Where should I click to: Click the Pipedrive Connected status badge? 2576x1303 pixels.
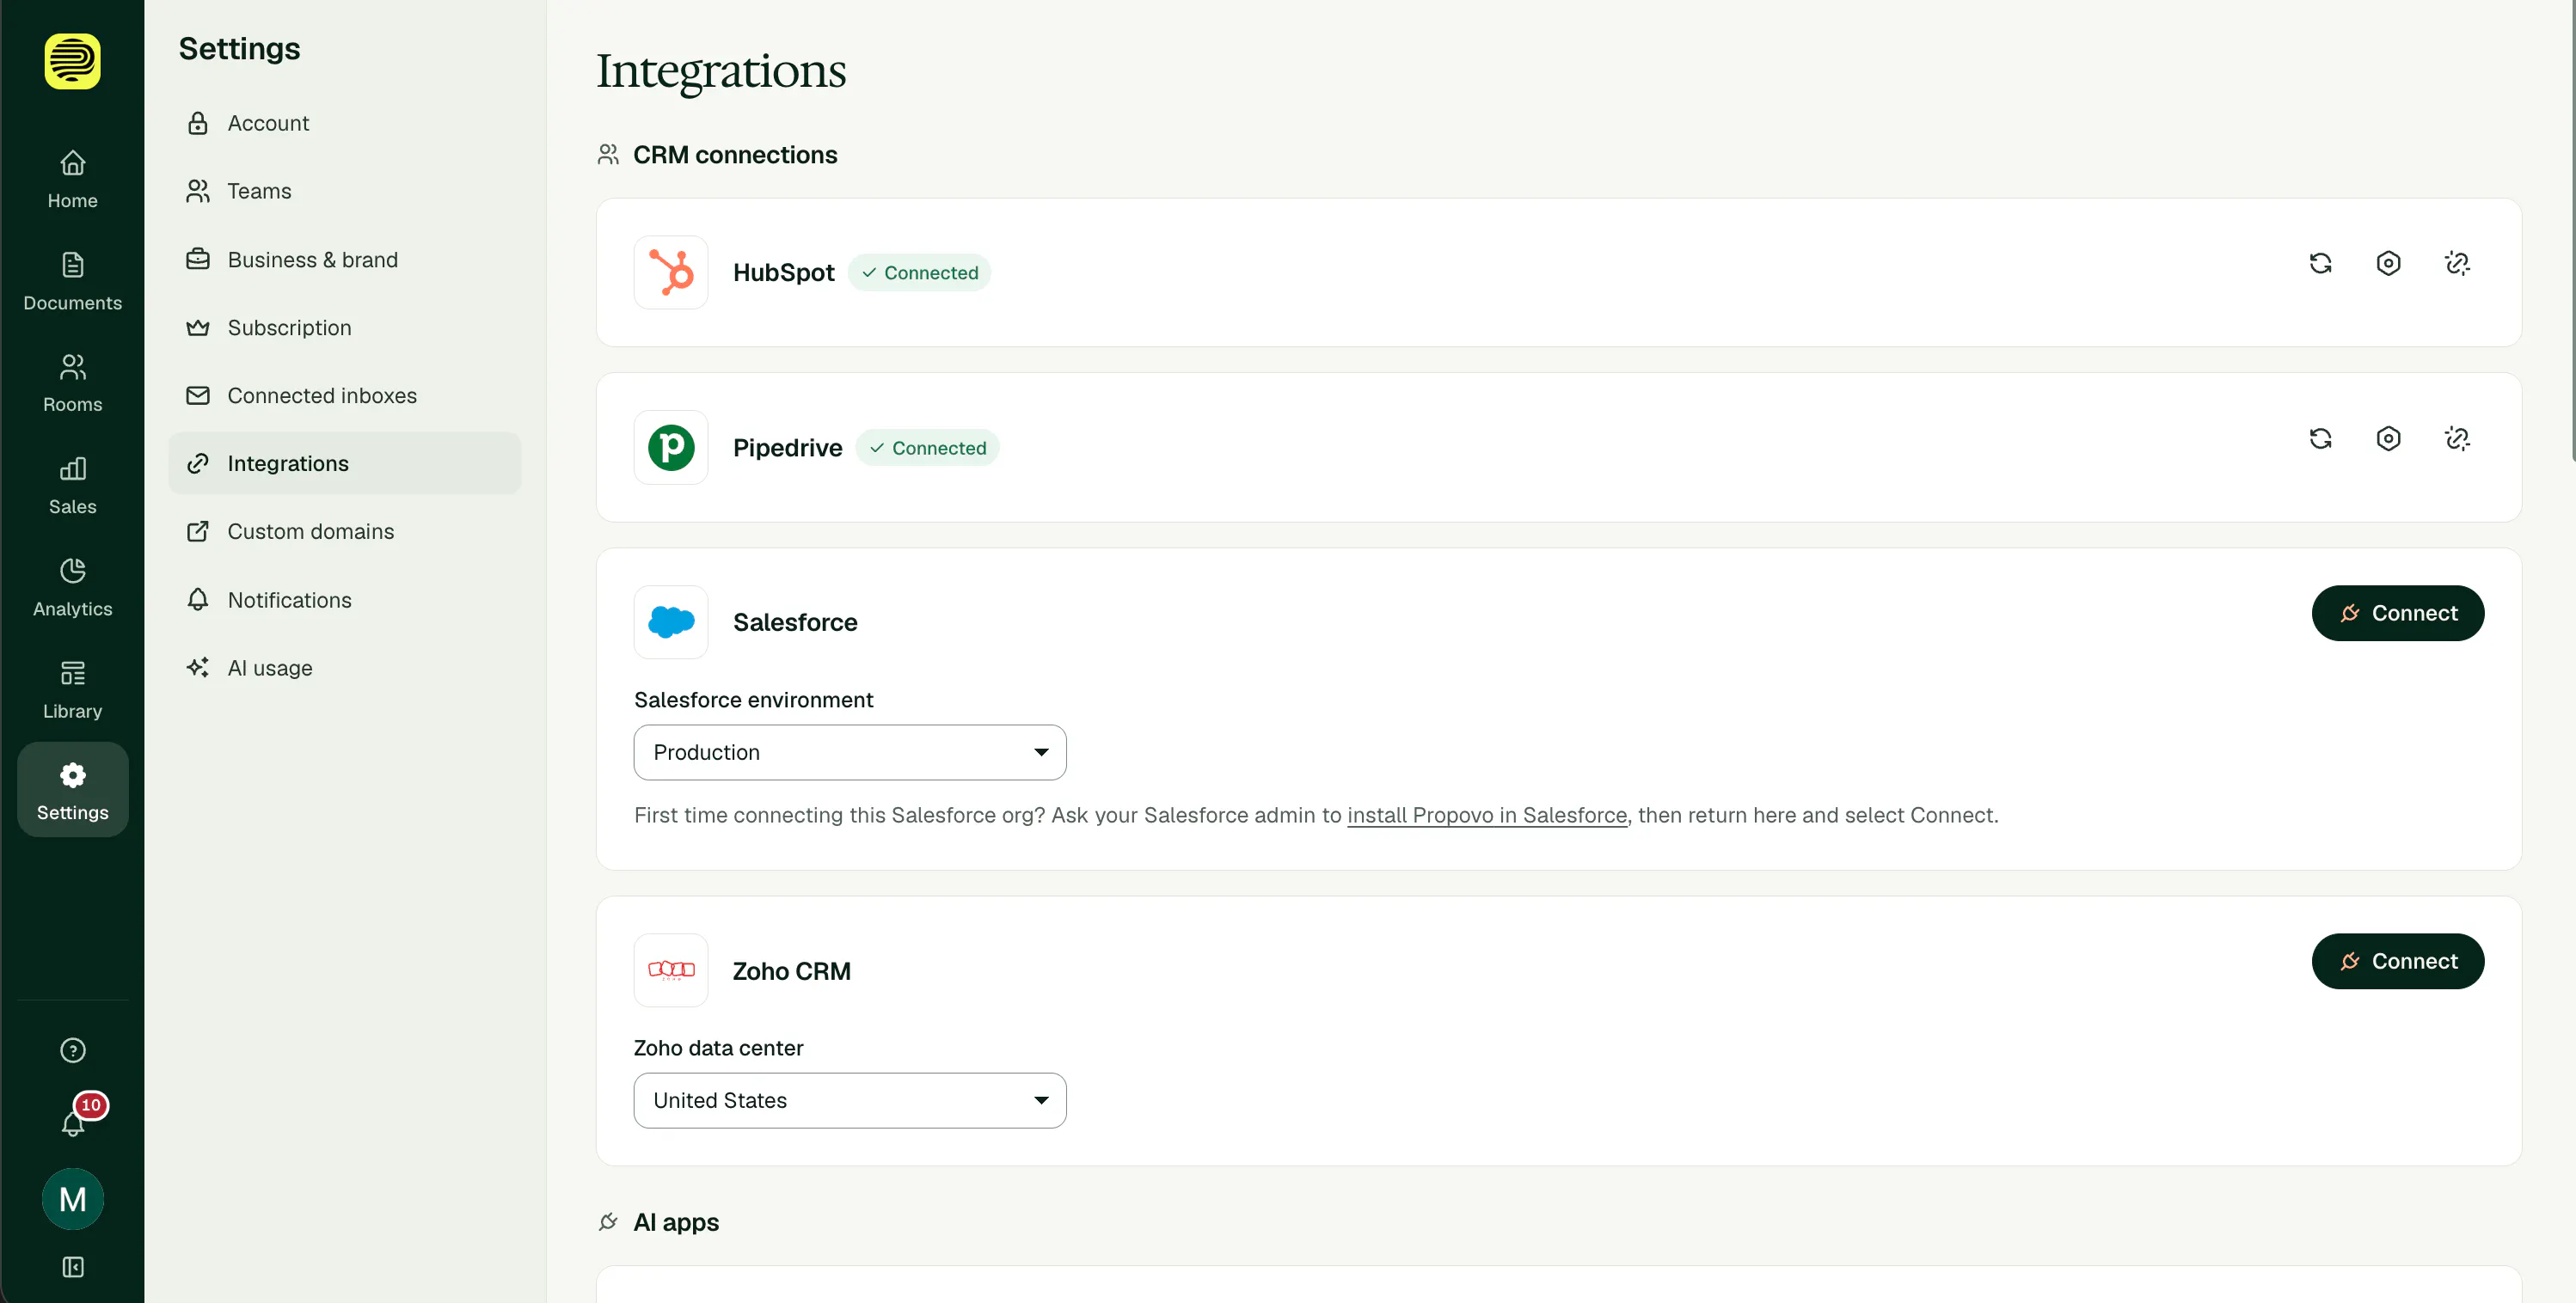click(x=927, y=448)
